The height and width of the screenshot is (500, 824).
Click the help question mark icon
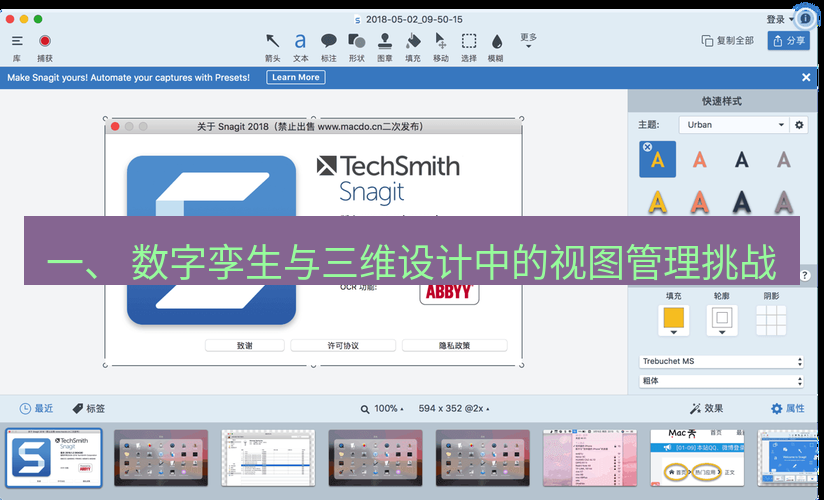[x=805, y=275]
